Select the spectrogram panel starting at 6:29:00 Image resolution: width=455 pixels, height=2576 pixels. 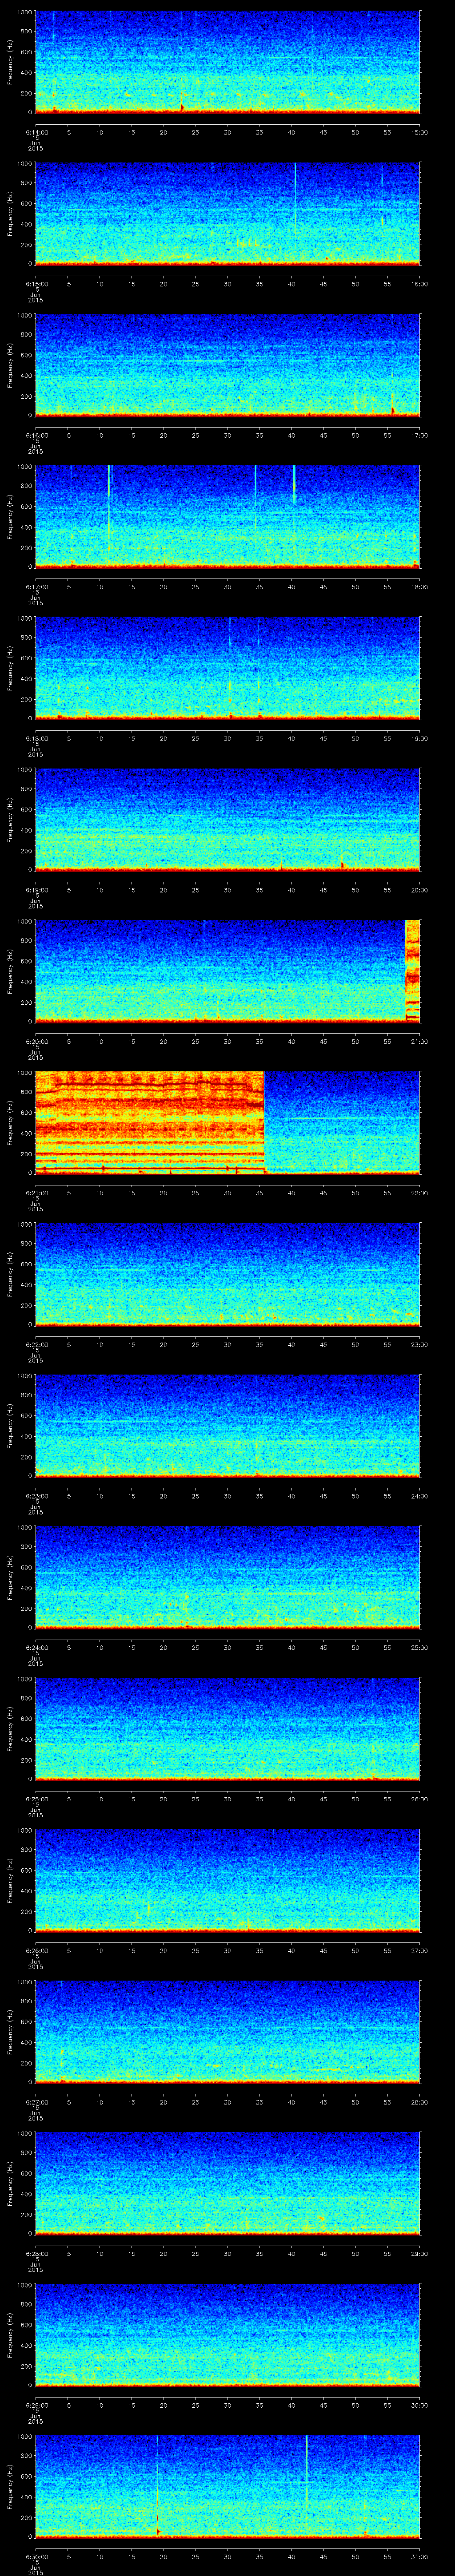coord(227,2335)
